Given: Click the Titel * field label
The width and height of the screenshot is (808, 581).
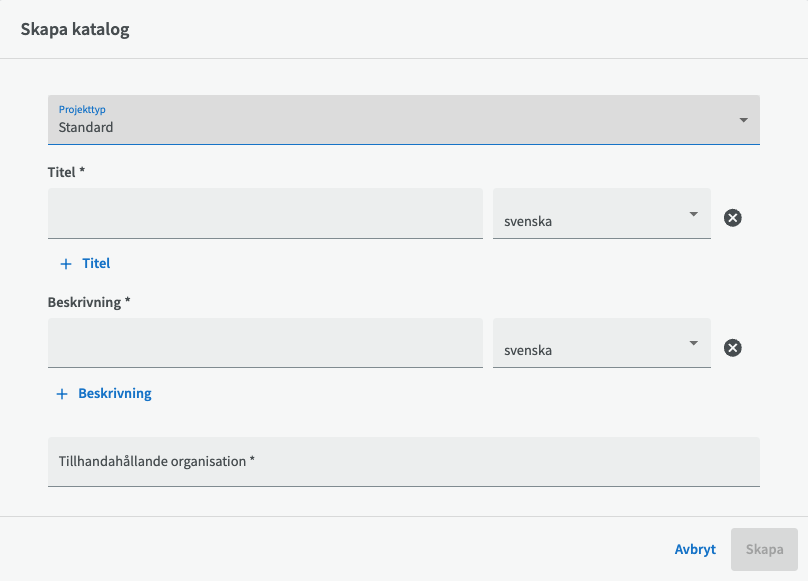Looking at the screenshot, I should tap(66, 172).
